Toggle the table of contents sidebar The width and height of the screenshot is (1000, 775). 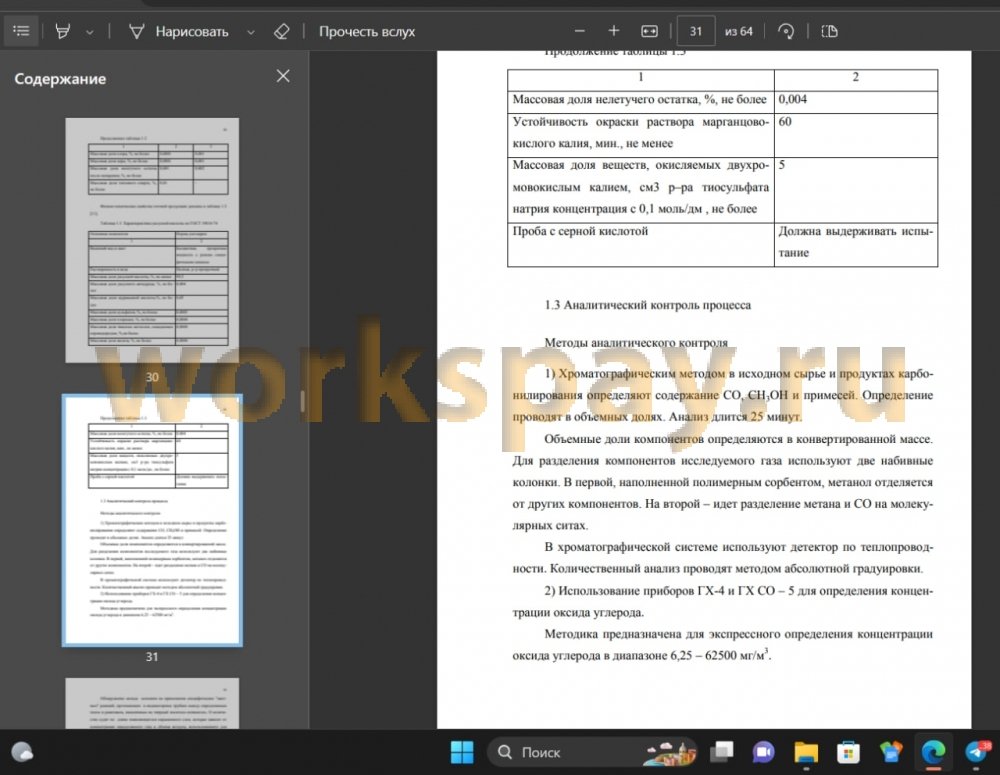tap(21, 31)
